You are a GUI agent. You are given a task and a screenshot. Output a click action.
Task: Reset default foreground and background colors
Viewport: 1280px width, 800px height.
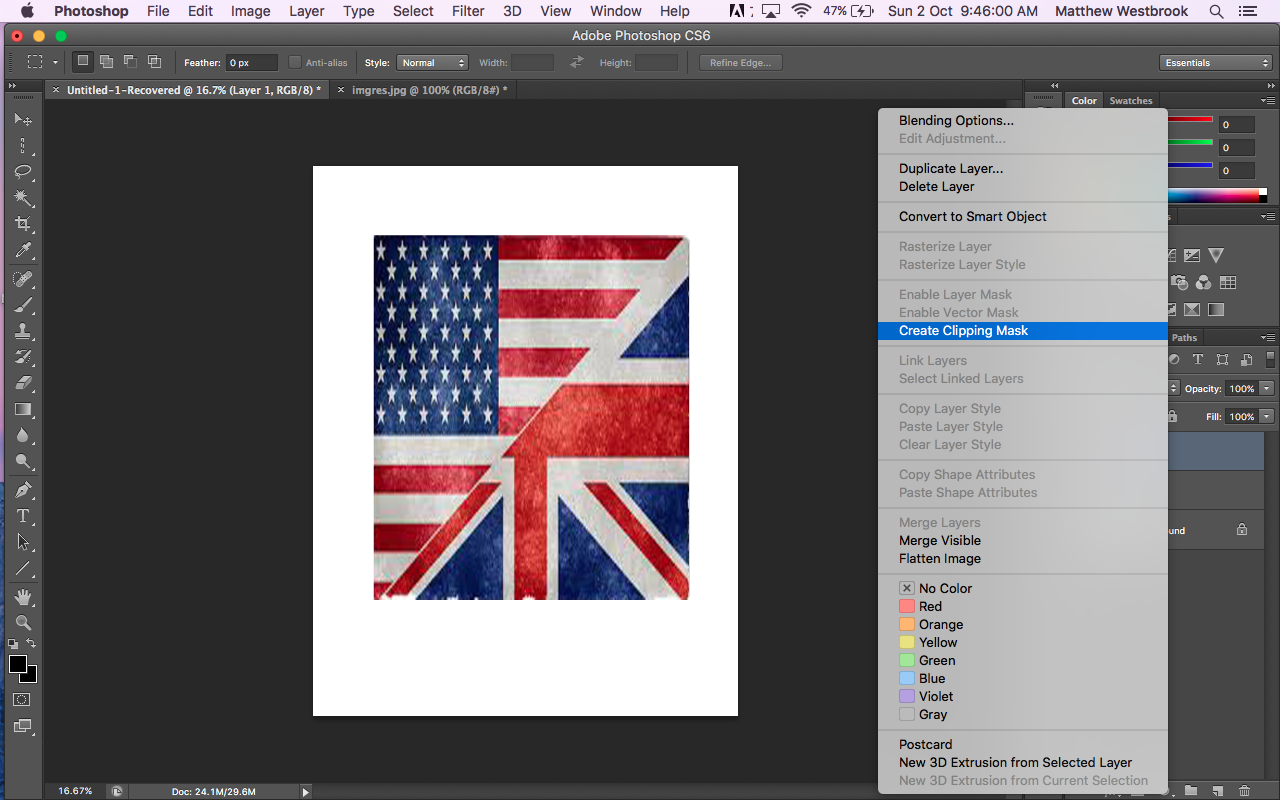(14, 644)
